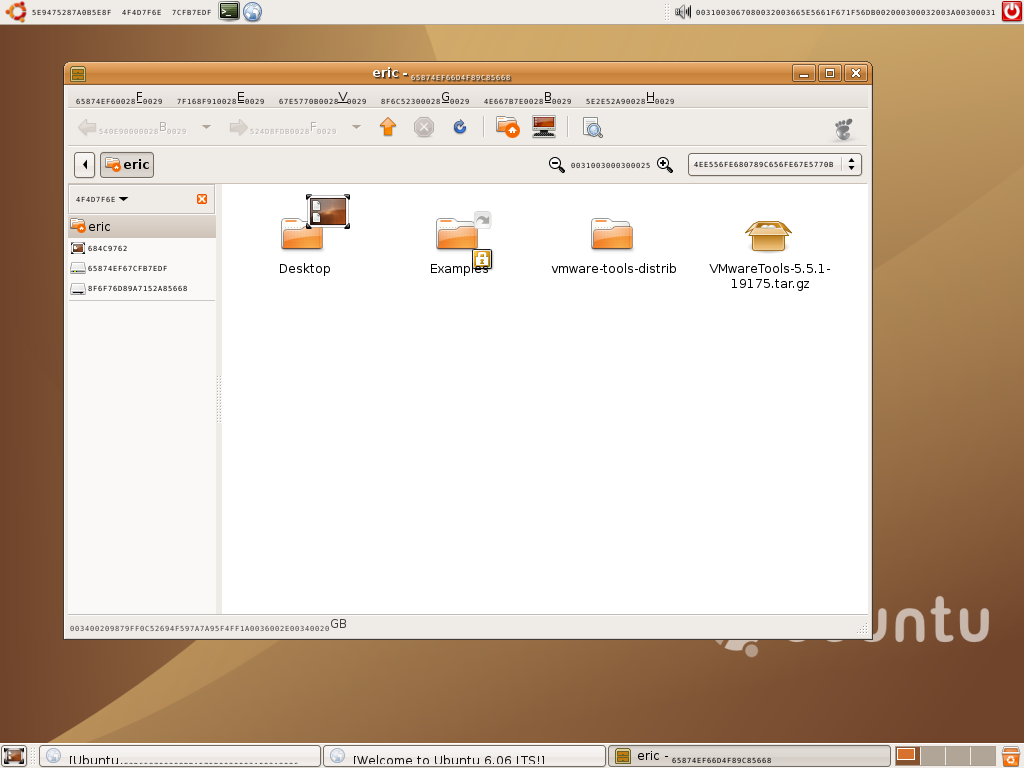Screen dimensions: 1024x768
Task: Open top panel third menu 7CFB7EDF
Action: [x=191, y=12]
